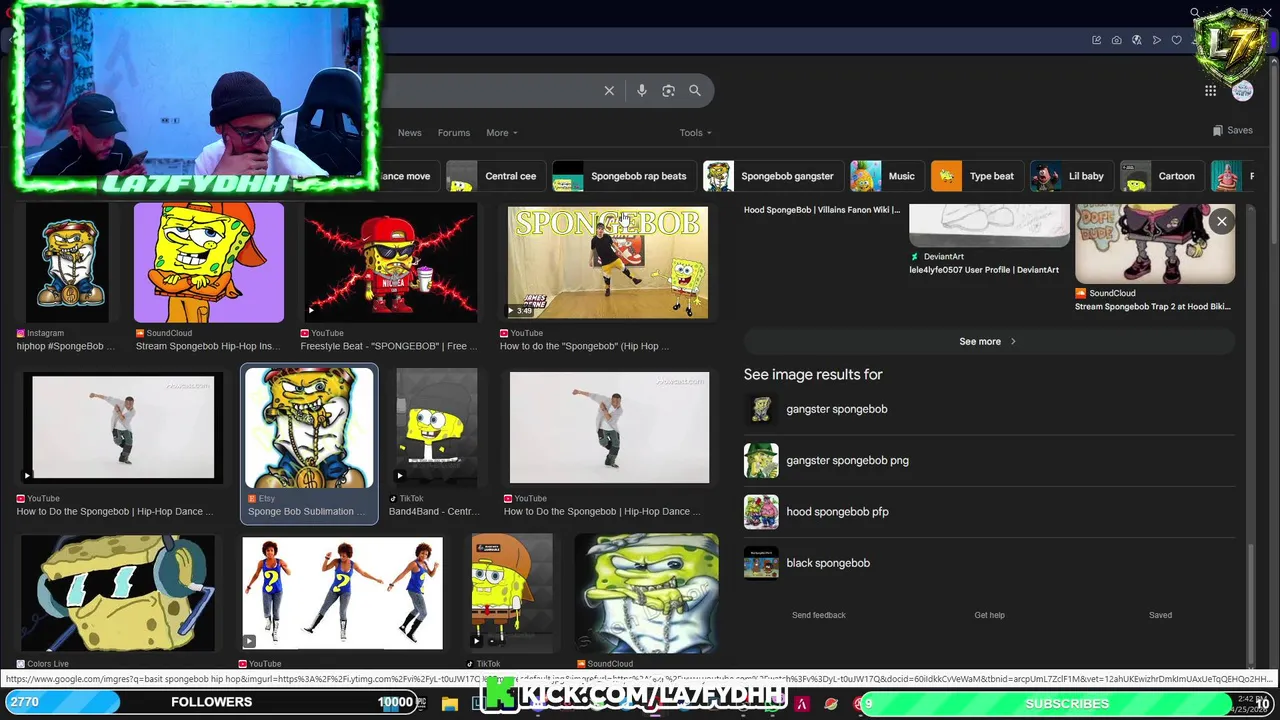Expand See more related images

click(988, 342)
